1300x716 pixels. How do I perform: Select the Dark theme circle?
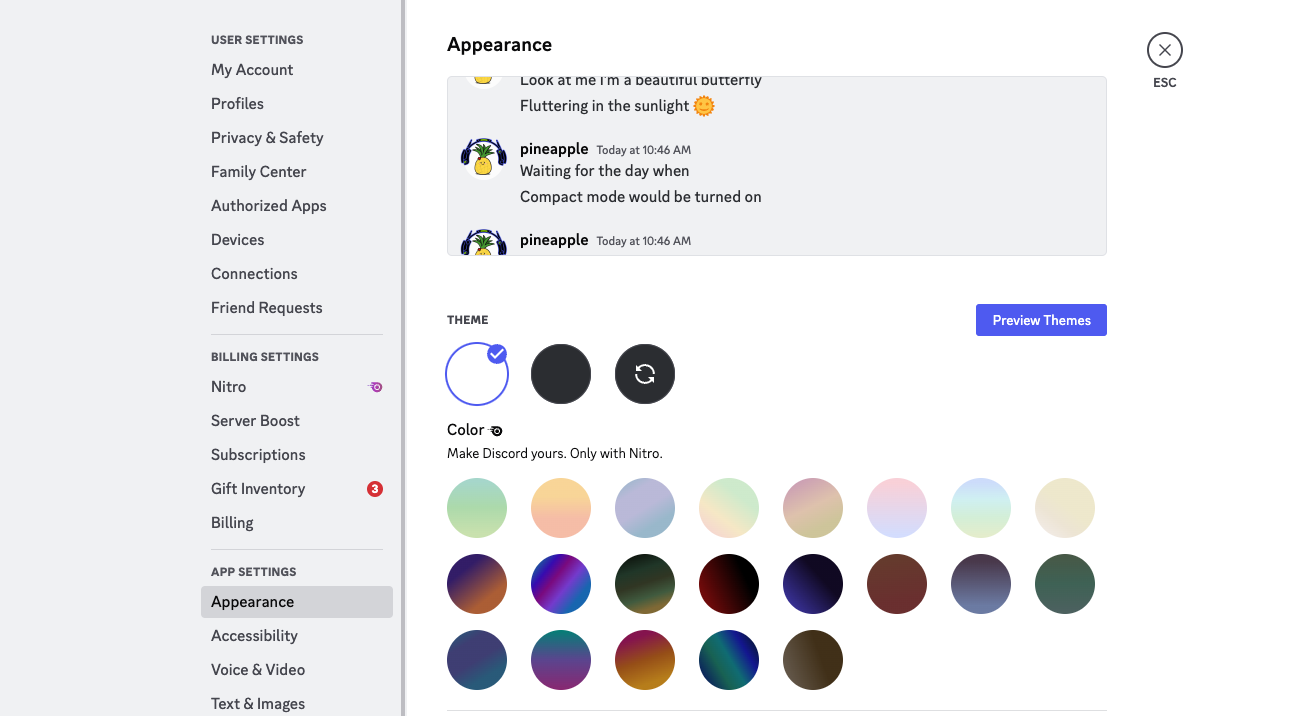pos(561,374)
